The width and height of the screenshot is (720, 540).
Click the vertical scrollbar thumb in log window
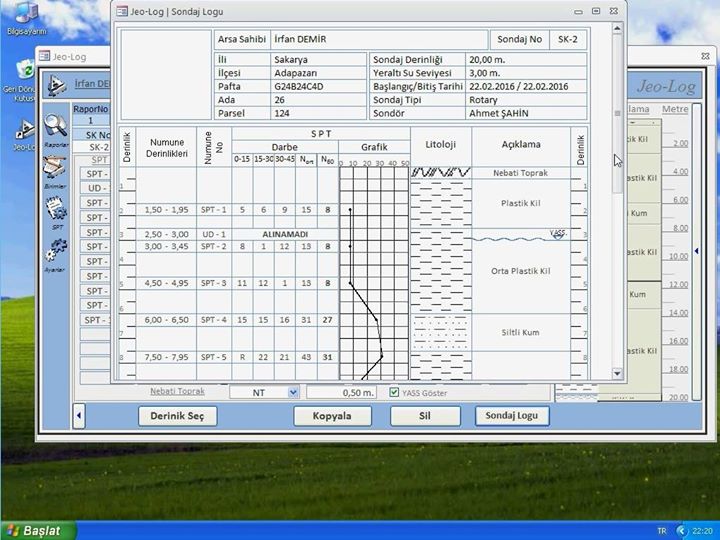(617, 113)
